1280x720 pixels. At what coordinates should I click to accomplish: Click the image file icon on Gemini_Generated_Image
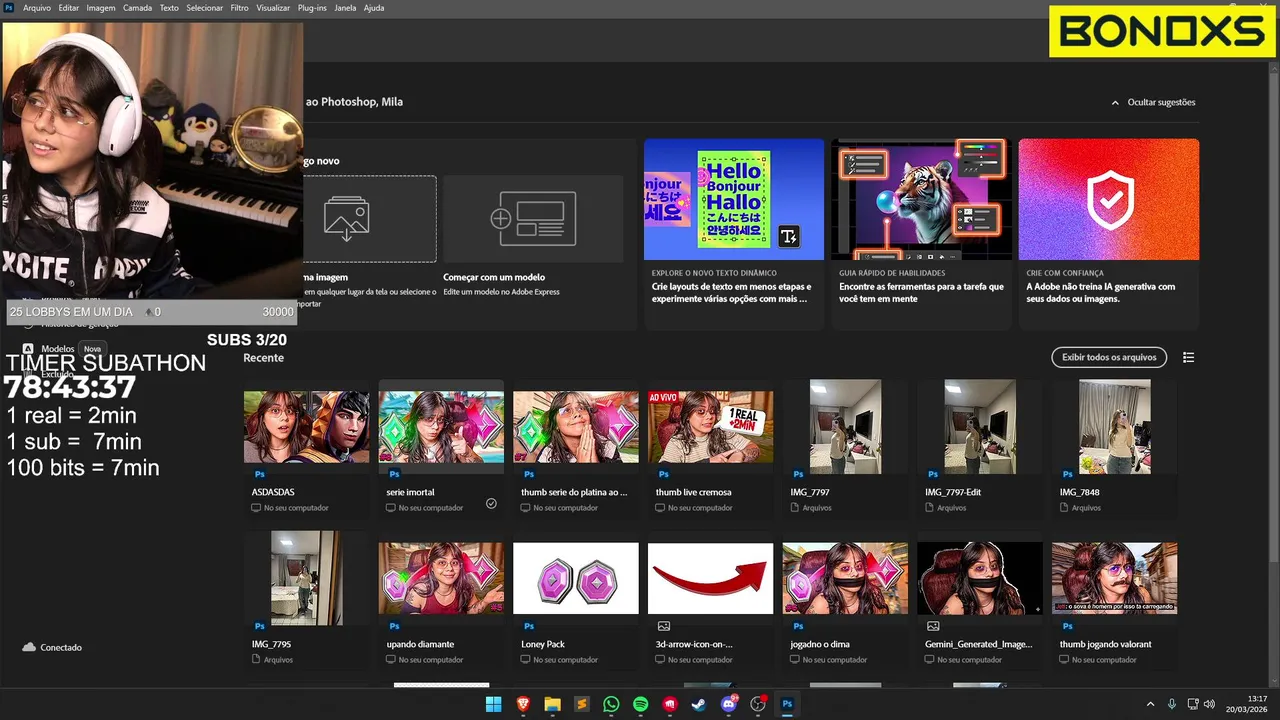(x=933, y=626)
